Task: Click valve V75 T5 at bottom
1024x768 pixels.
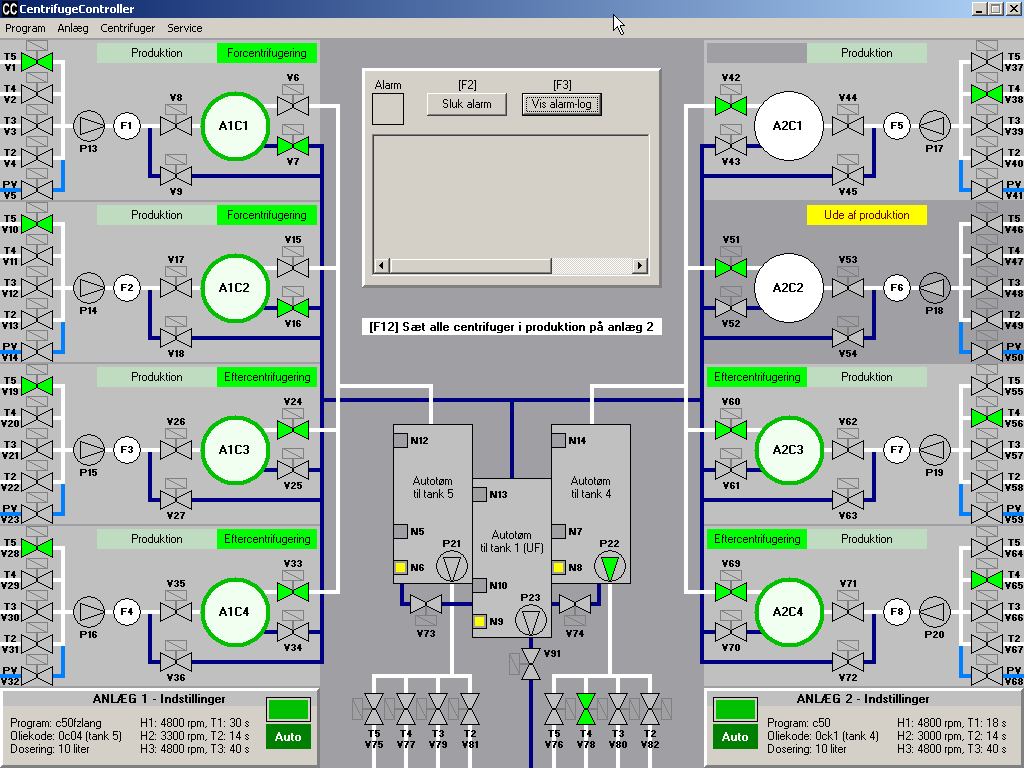Action: click(x=374, y=709)
